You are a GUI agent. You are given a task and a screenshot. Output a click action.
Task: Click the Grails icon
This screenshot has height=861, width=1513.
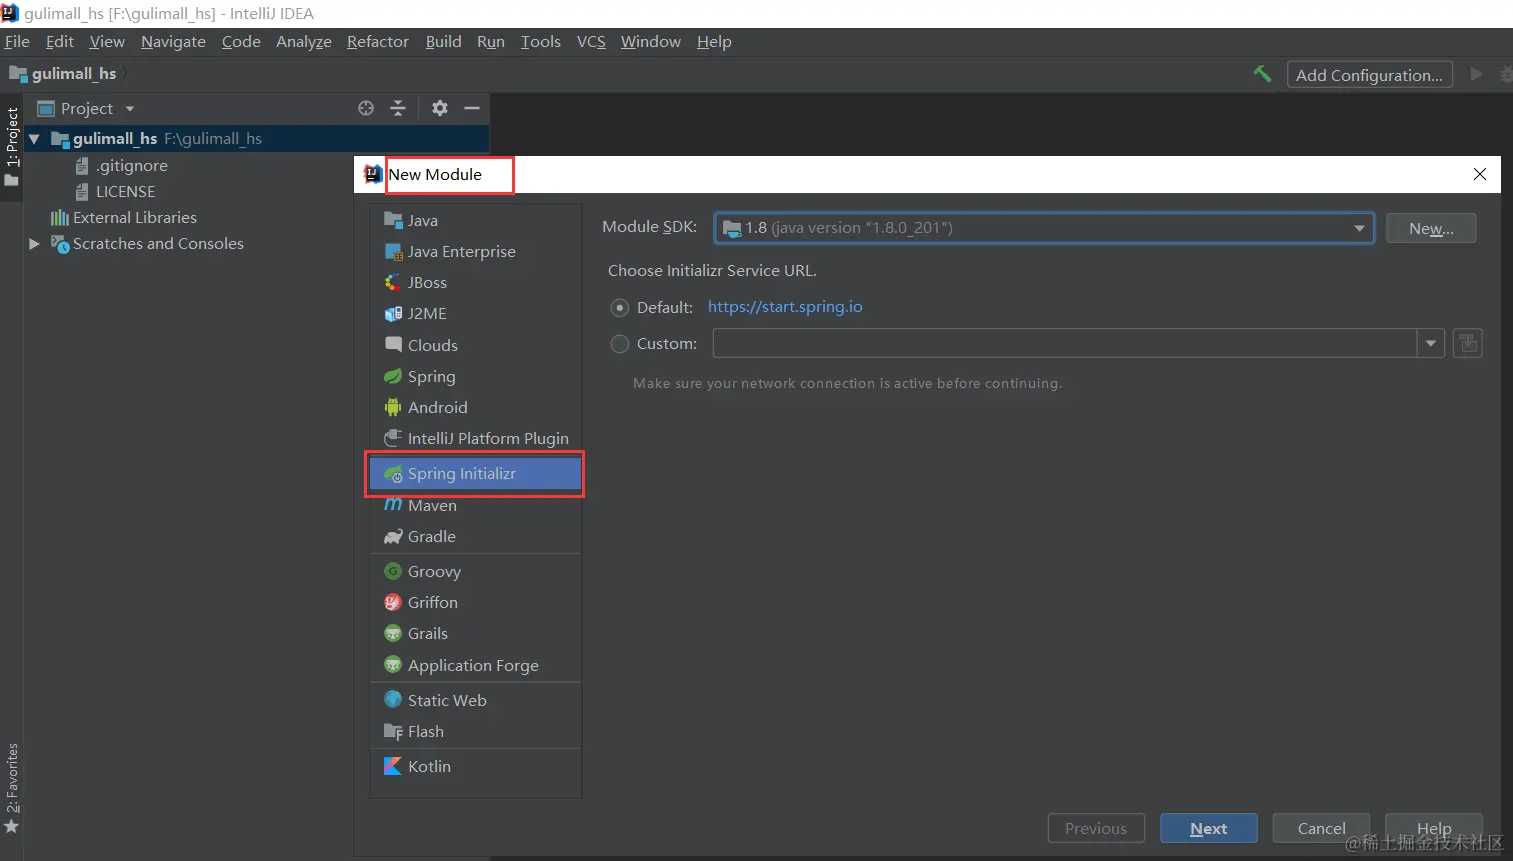393,634
